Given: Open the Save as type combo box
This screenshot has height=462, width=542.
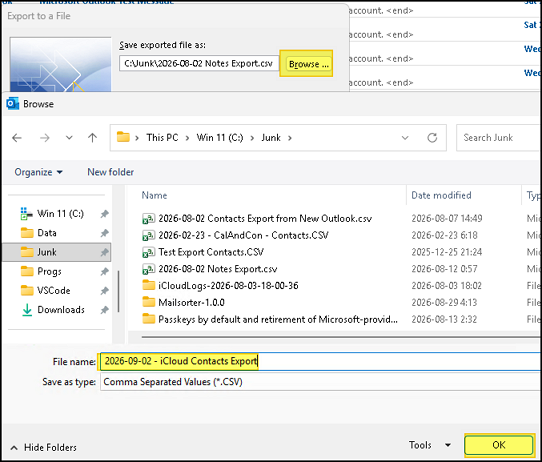Looking at the screenshot, I should click(321, 382).
